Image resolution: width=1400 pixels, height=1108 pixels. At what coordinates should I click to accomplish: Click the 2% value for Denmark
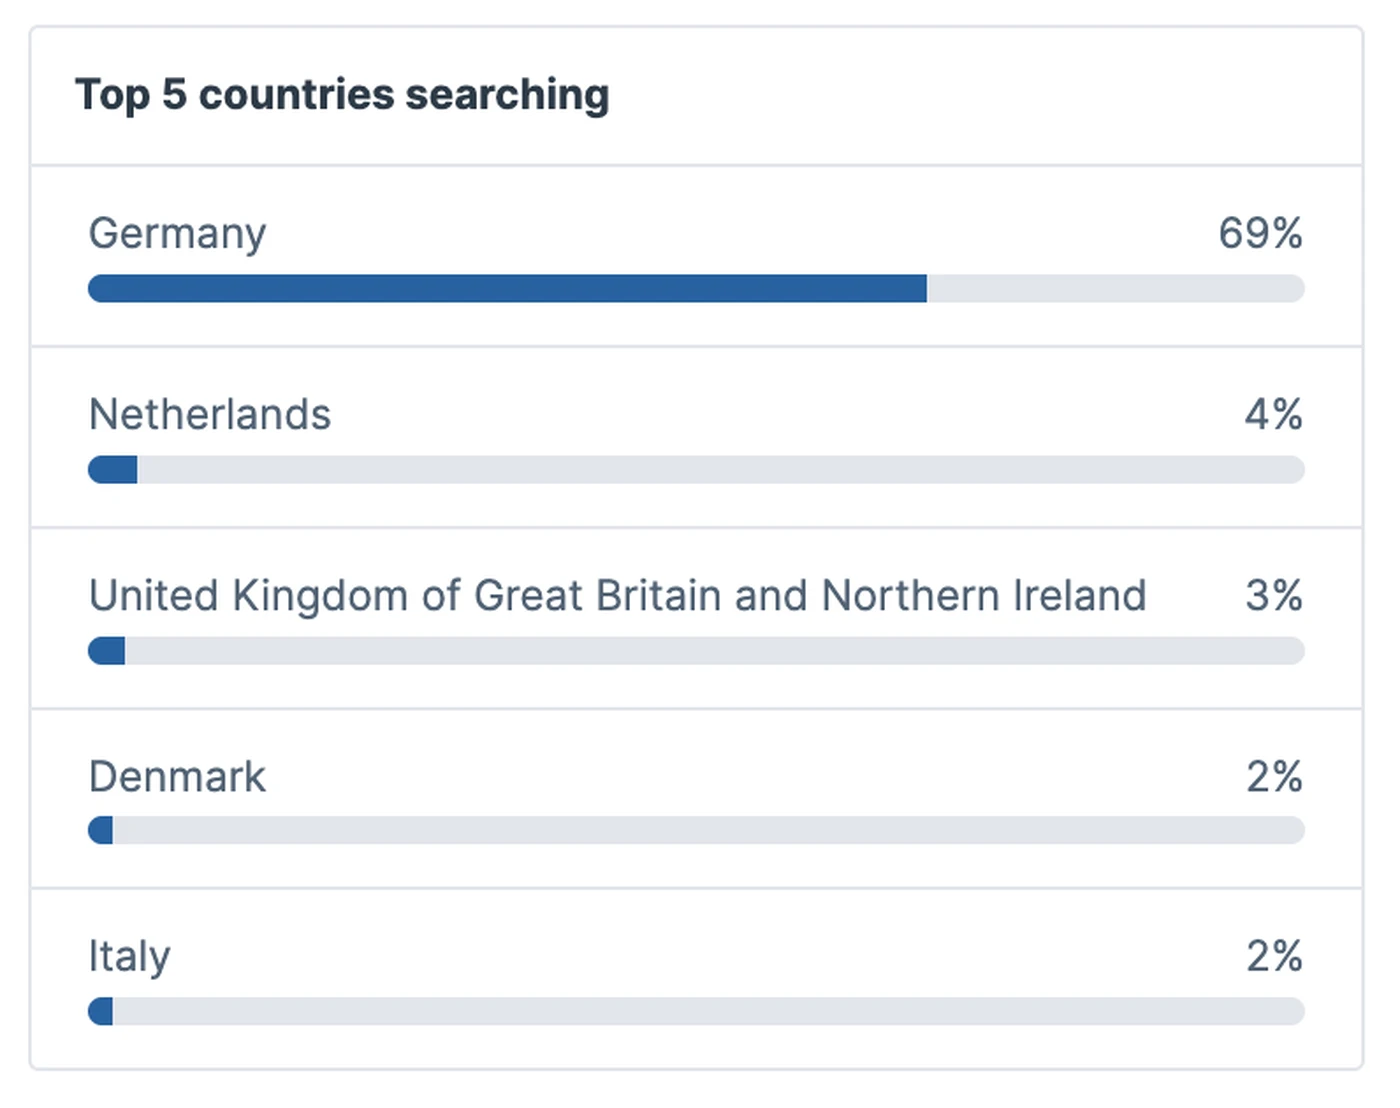tap(1274, 776)
